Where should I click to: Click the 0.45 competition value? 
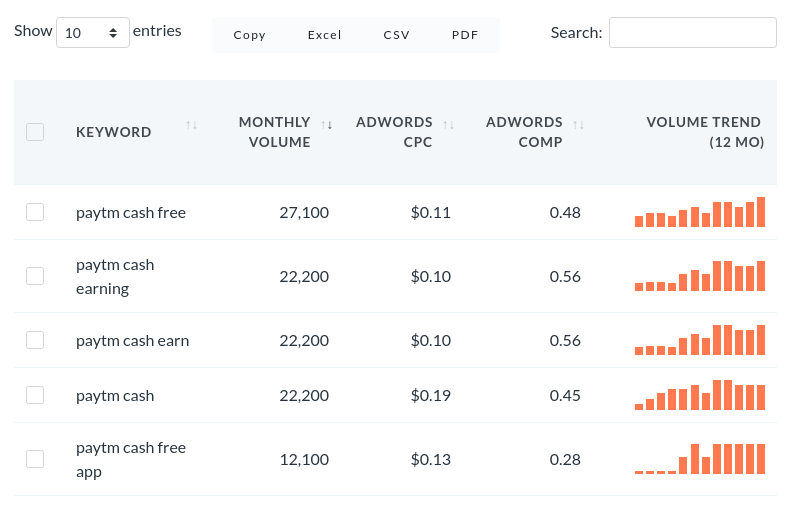[565, 395]
